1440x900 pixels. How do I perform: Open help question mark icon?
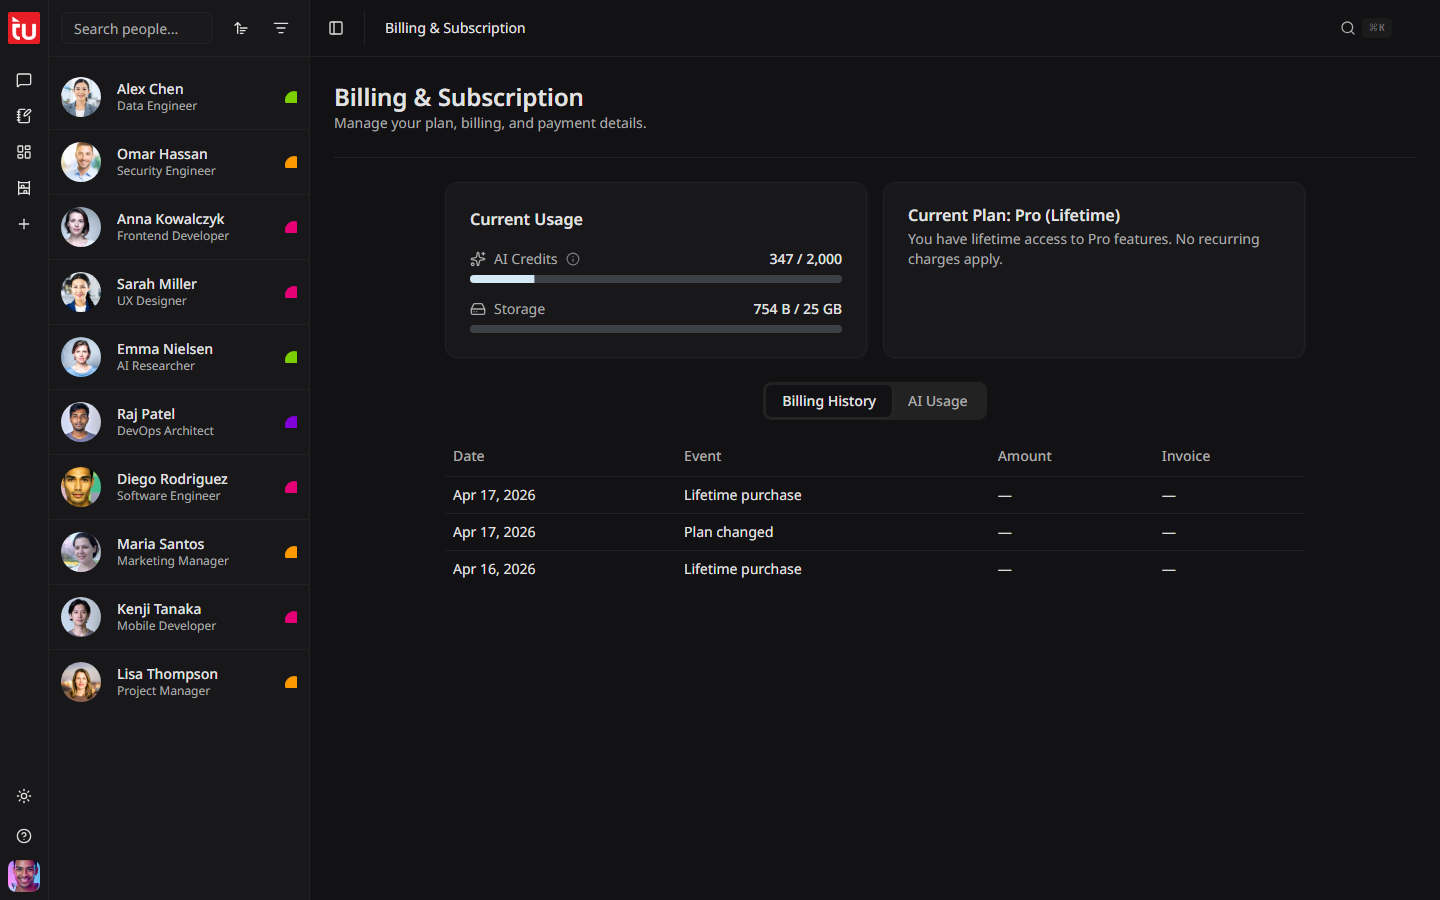click(x=24, y=836)
